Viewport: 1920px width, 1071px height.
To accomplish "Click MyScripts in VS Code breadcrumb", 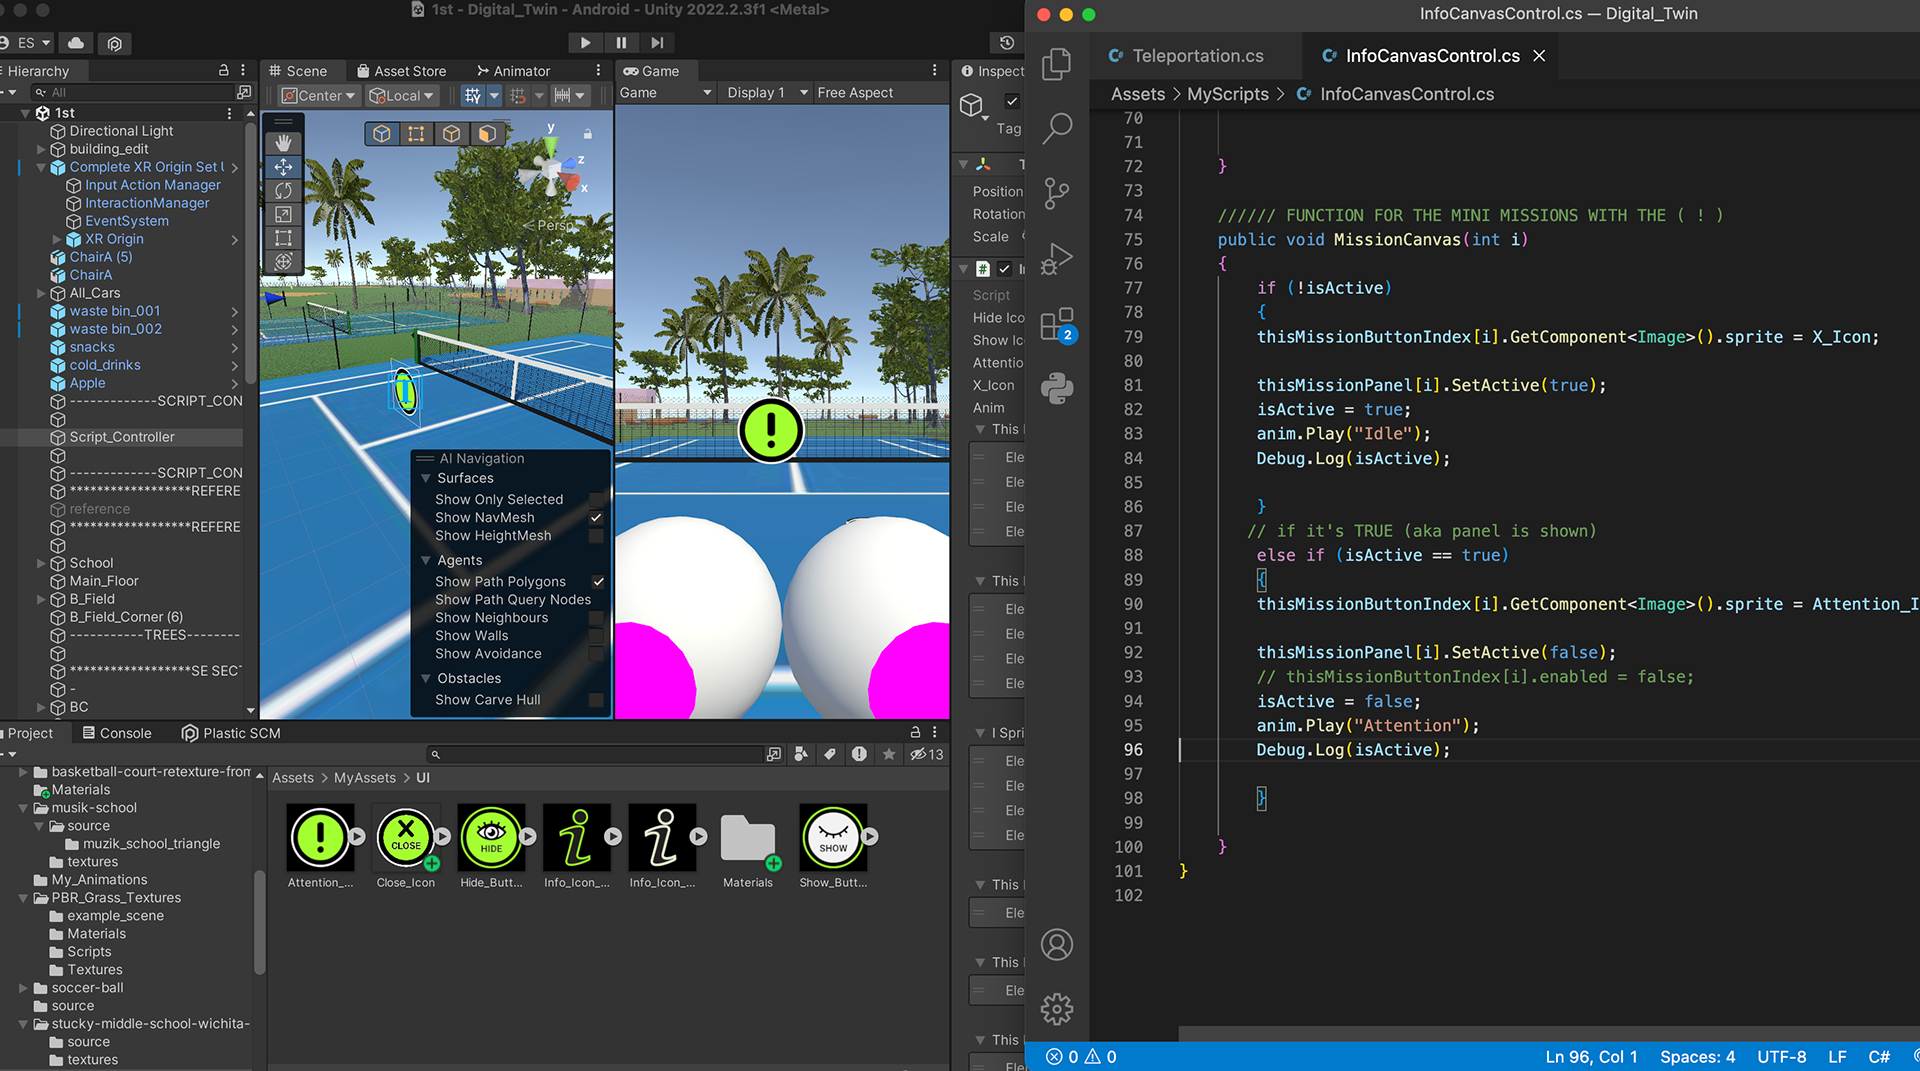I will (x=1227, y=94).
